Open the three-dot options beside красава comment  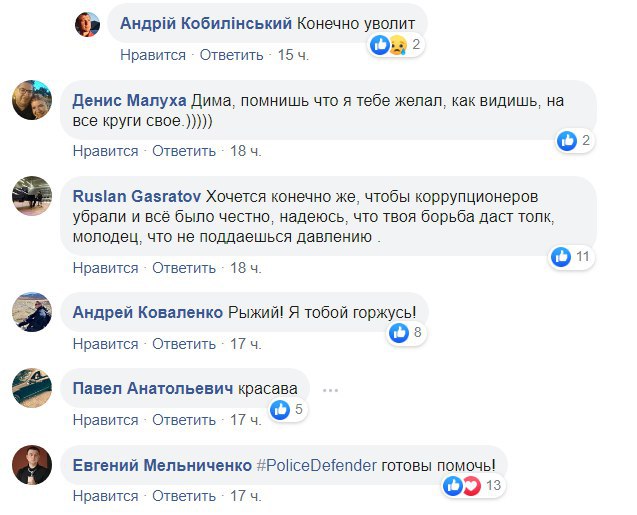(331, 388)
